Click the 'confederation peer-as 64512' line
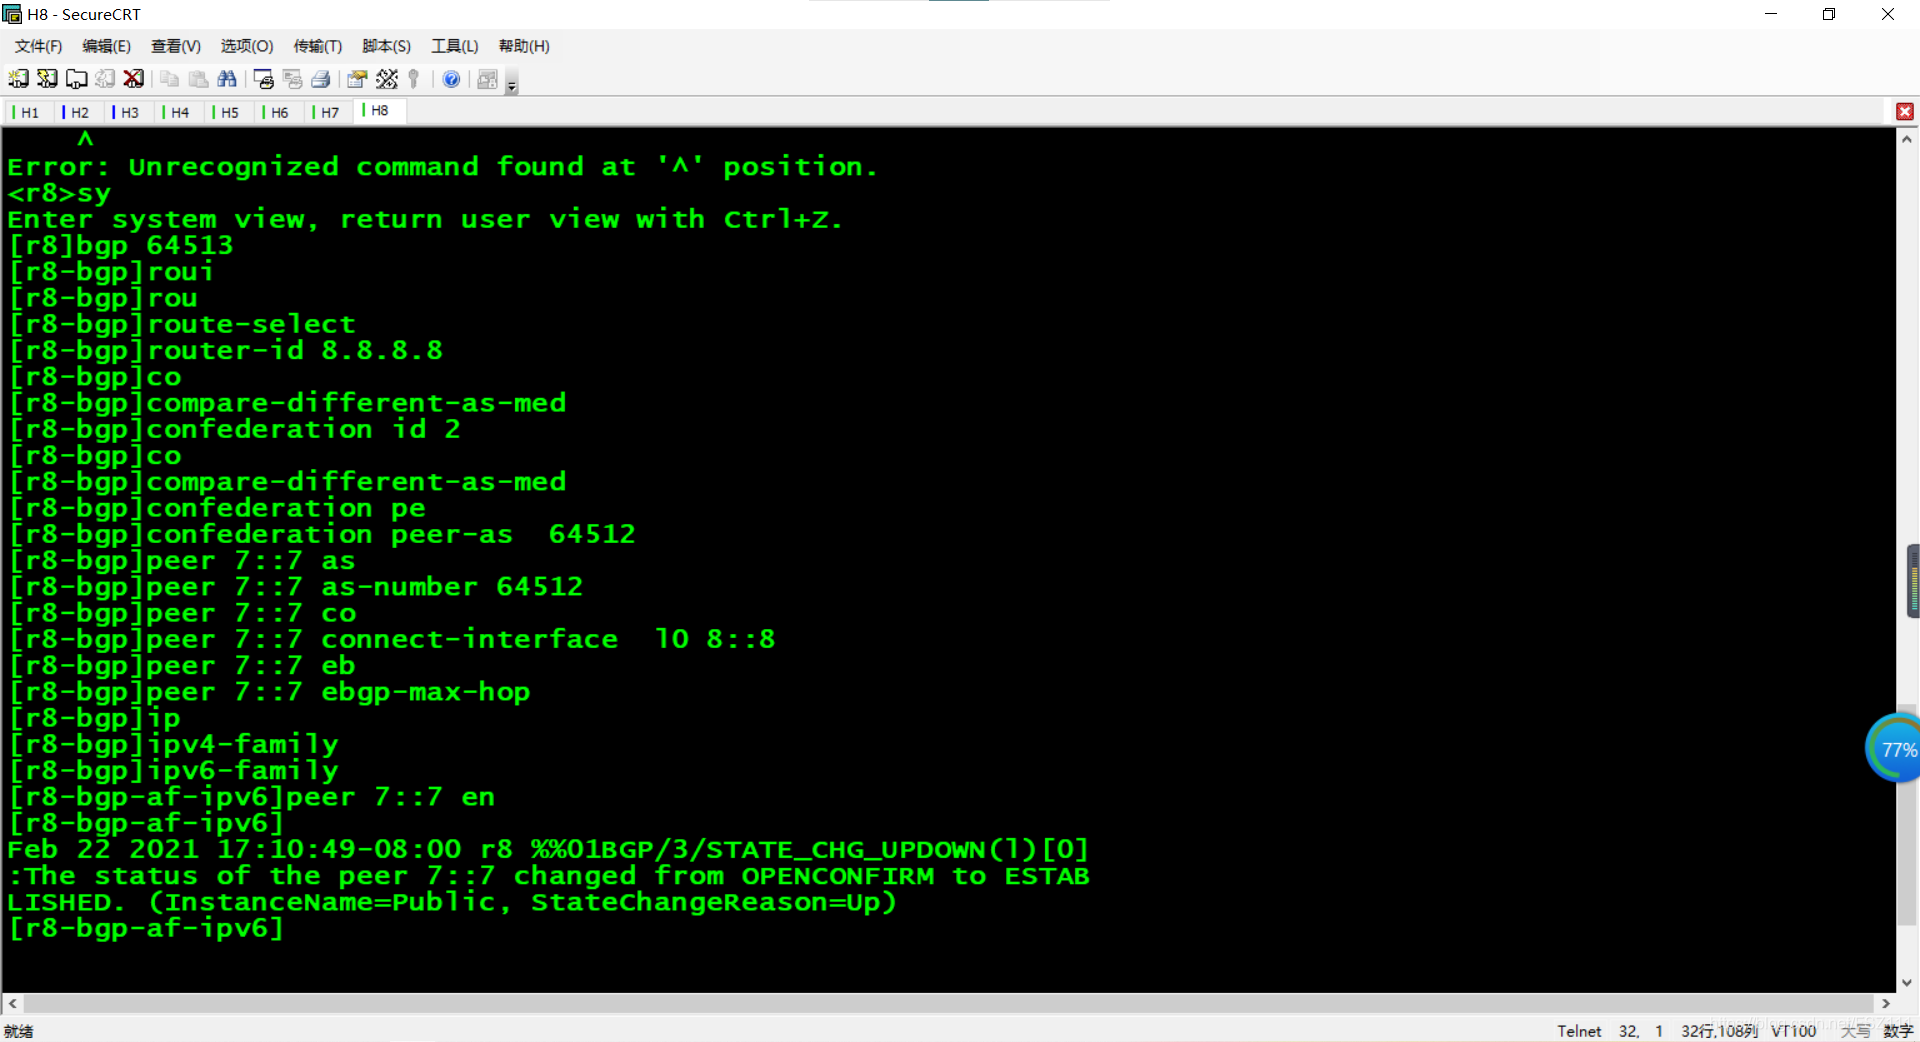 322,535
